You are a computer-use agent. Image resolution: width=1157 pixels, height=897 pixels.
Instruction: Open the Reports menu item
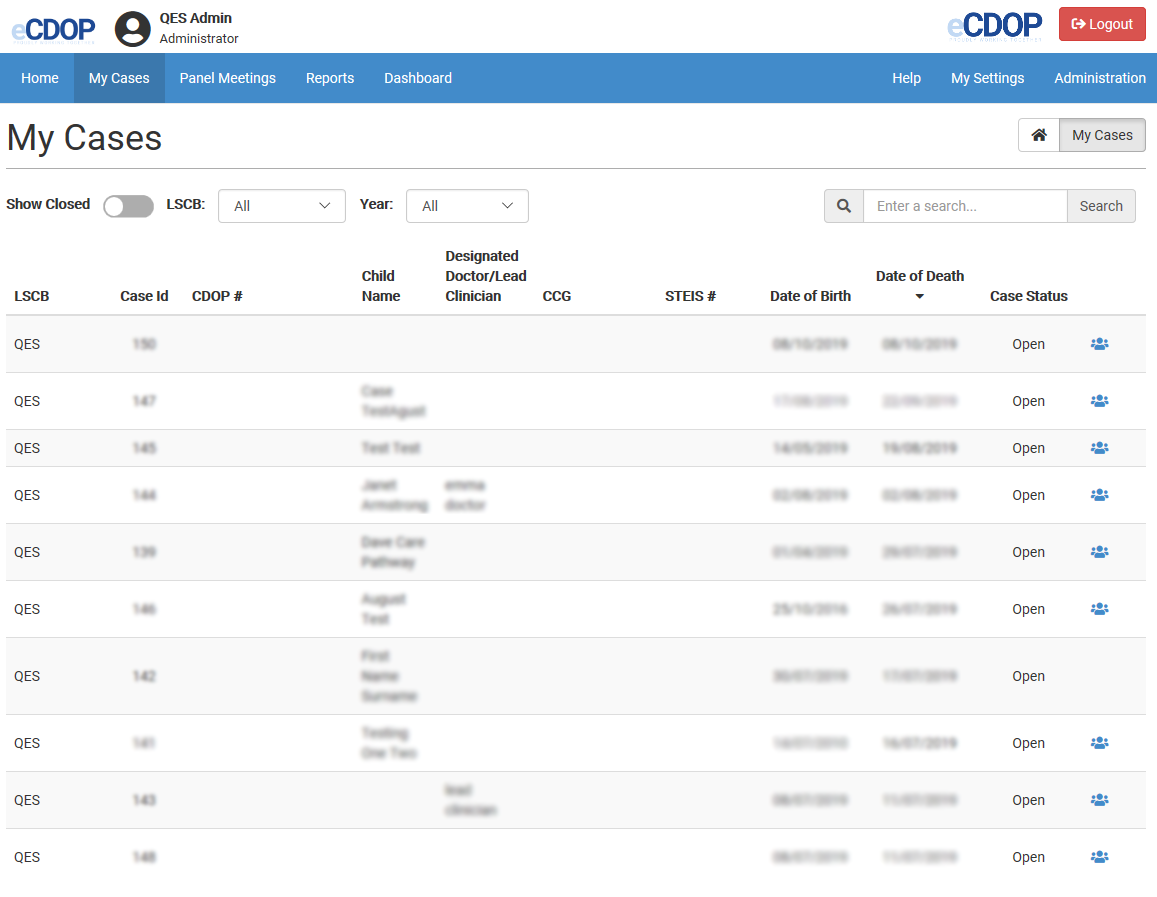click(x=330, y=78)
